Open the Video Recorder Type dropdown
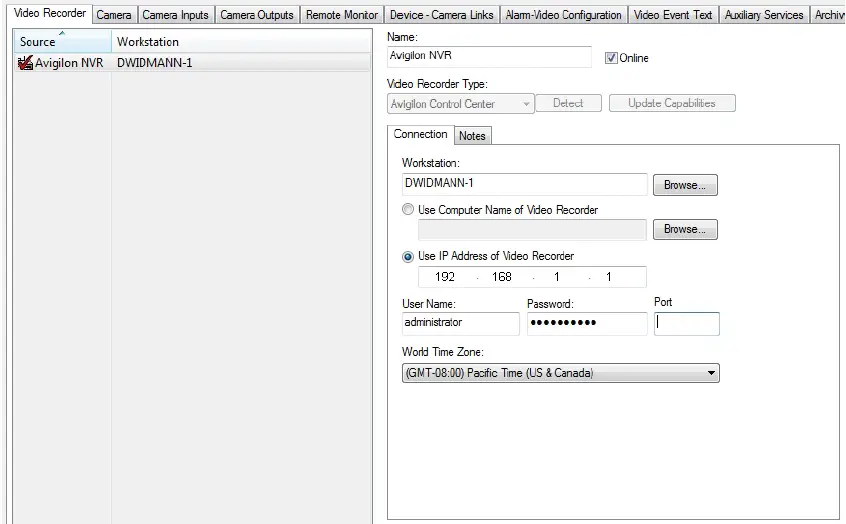Viewport: 846px width, 524px height. point(461,104)
